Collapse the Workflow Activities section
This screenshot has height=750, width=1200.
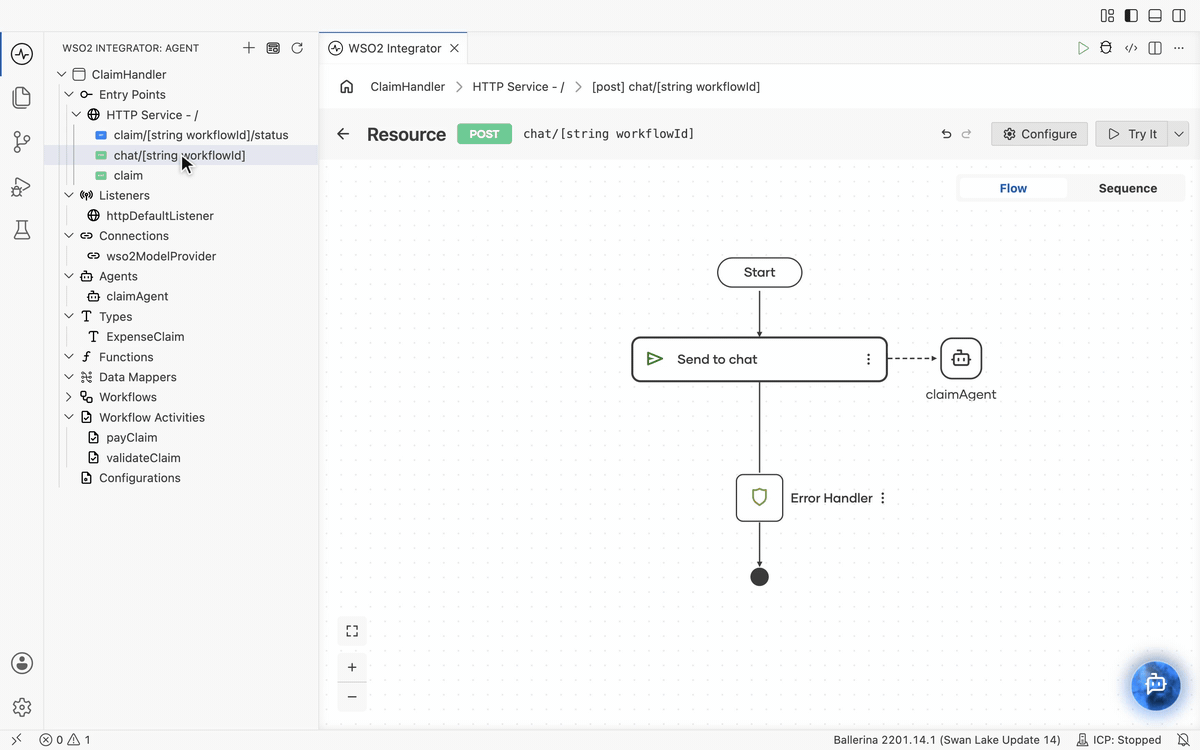(69, 417)
